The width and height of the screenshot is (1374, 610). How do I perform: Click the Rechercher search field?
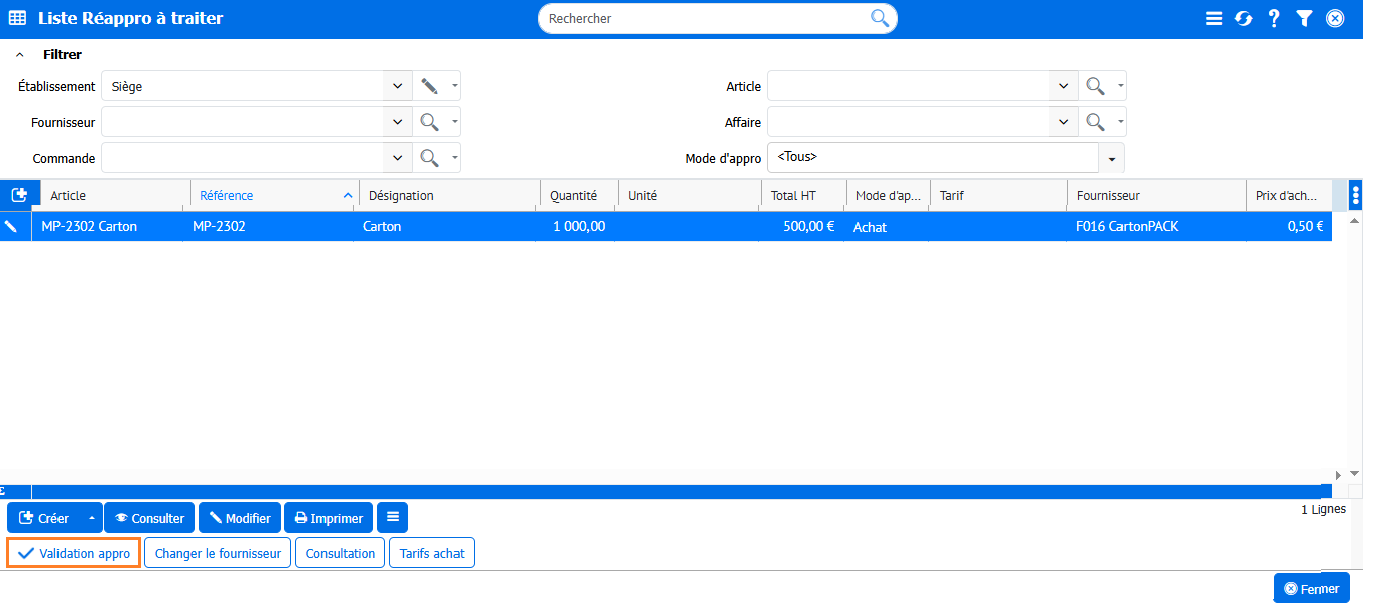tap(705, 19)
